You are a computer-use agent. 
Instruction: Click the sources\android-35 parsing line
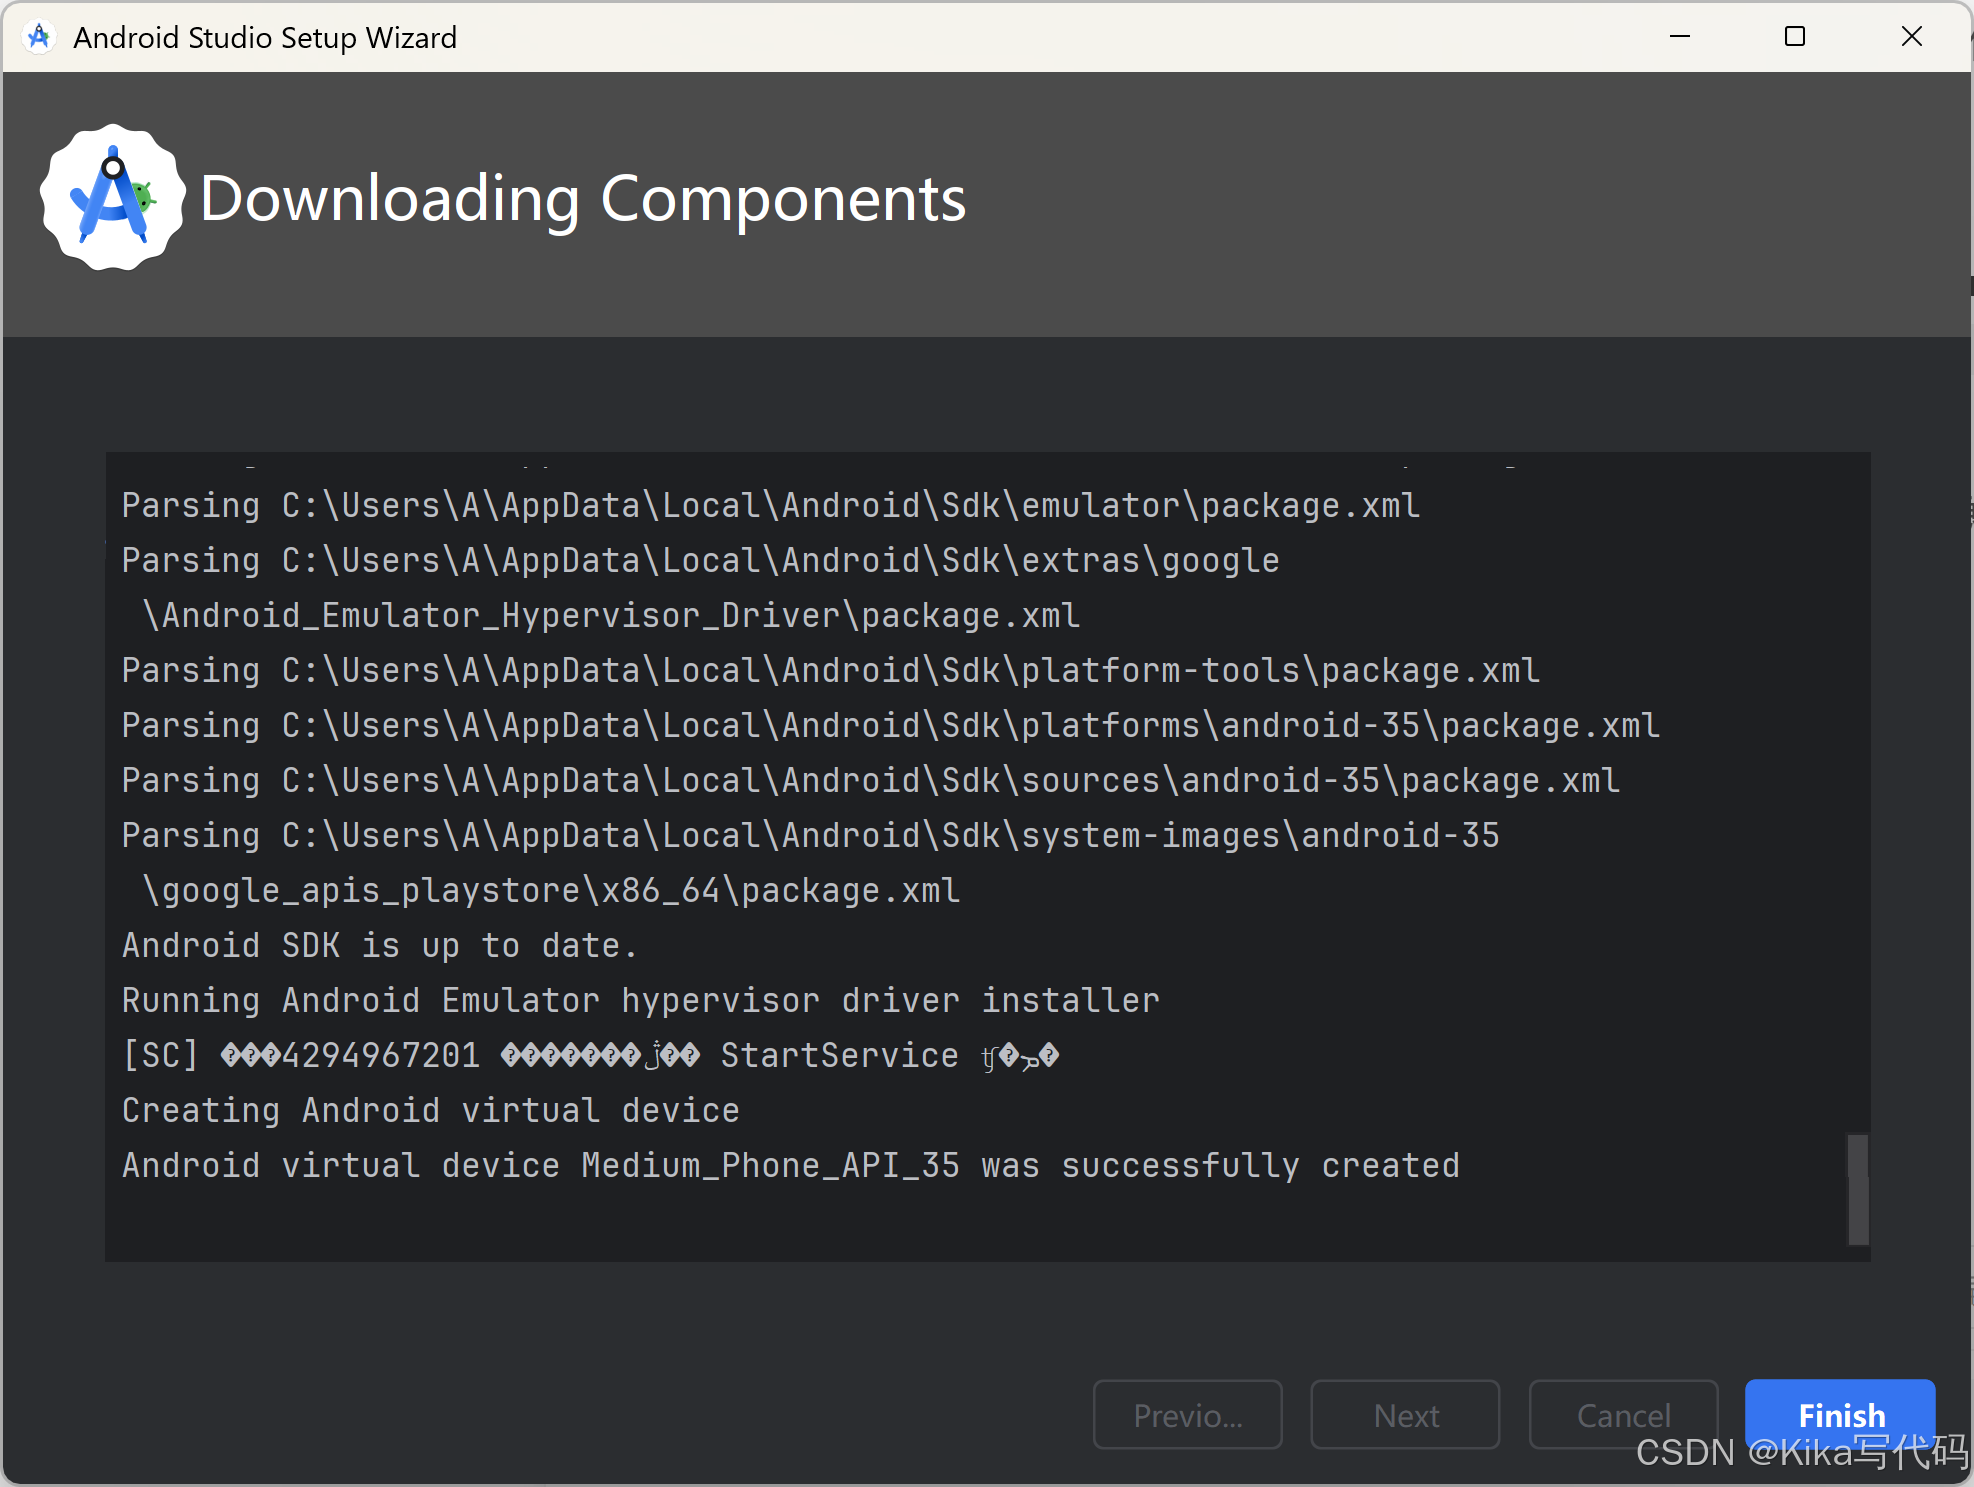pos(870,780)
